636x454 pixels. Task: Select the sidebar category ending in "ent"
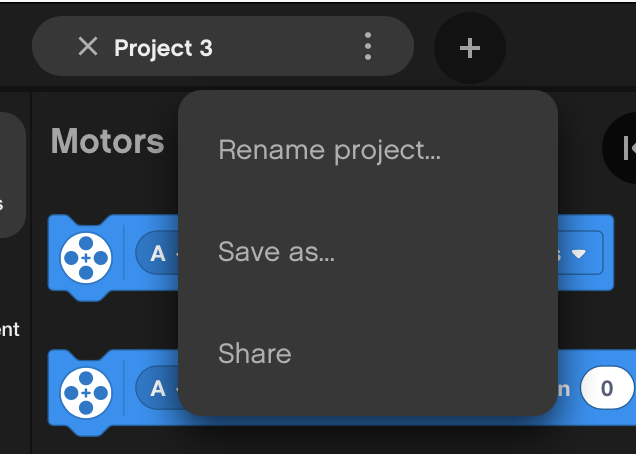[x=9, y=329]
